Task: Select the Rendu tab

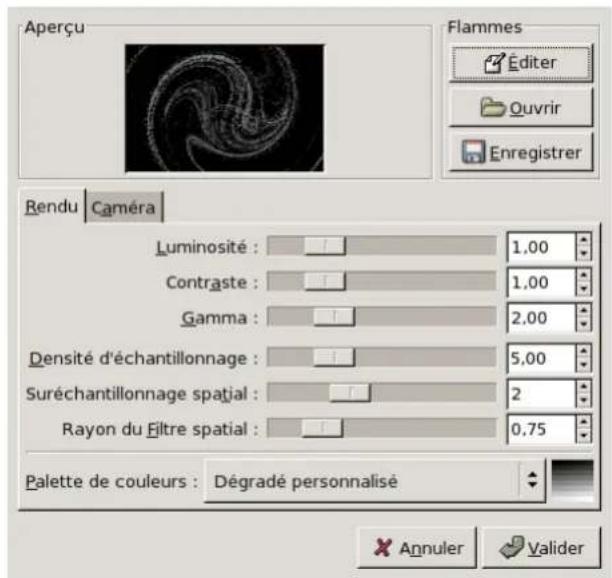Action: [x=52, y=206]
